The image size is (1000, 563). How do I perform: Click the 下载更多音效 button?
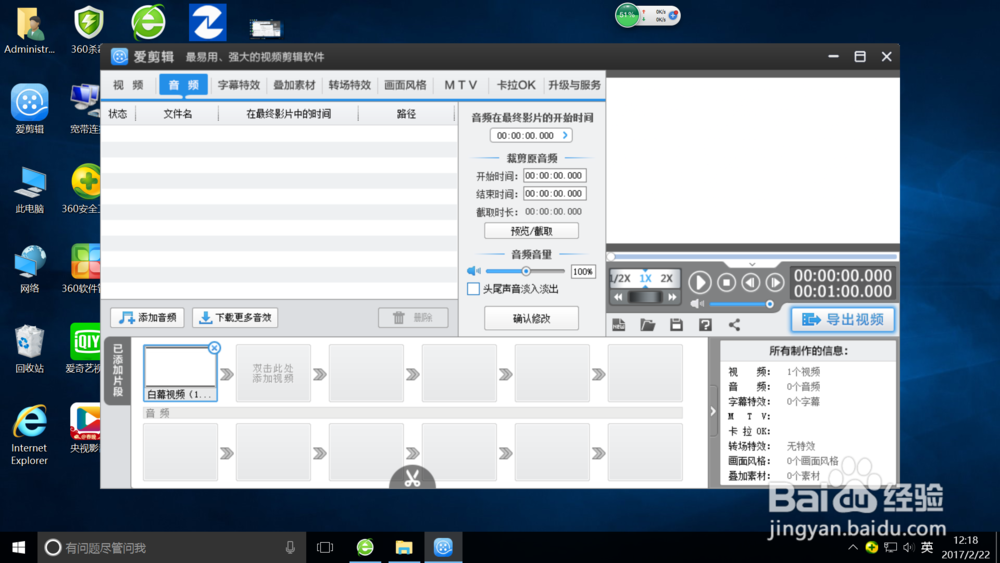click(x=235, y=318)
